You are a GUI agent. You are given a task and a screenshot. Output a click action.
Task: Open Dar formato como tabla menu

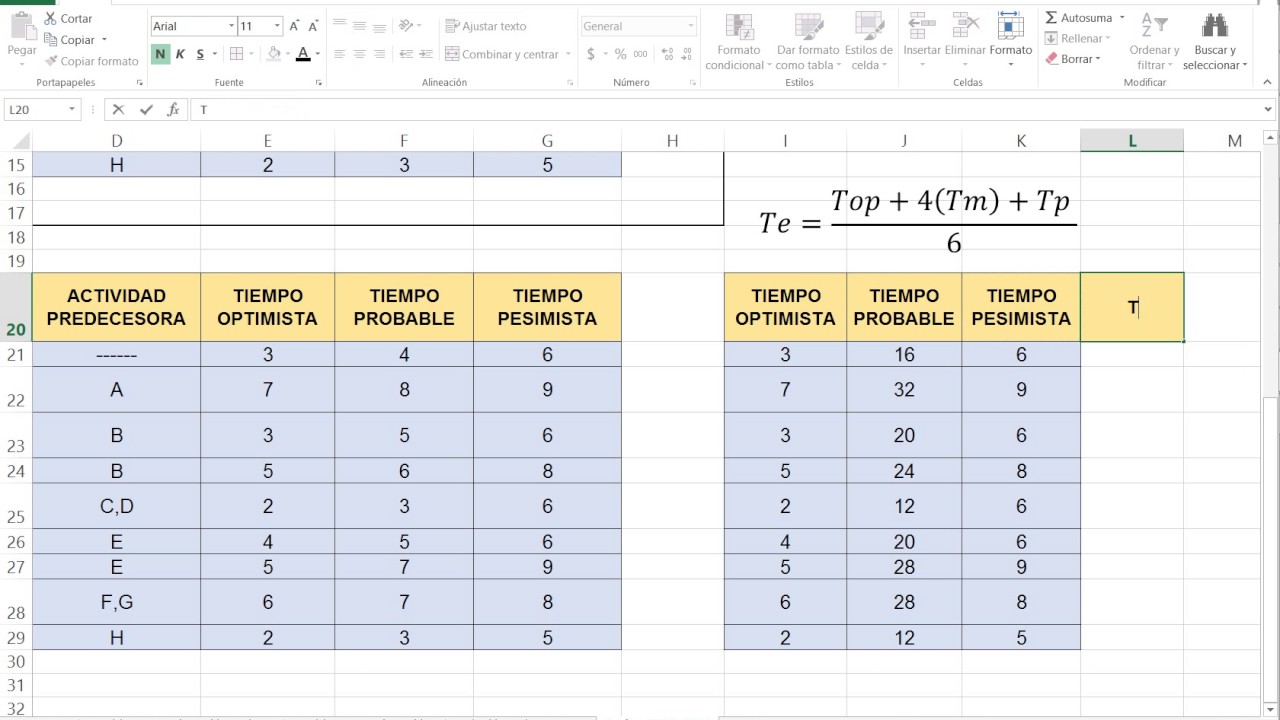[x=807, y=42]
